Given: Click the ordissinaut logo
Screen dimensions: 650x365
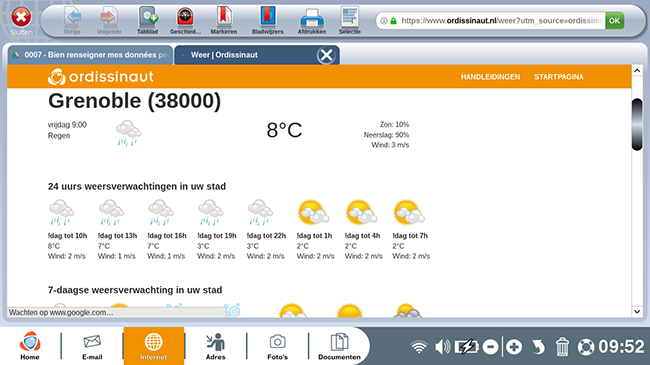Looking at the screenshot, I should (101, 77).
